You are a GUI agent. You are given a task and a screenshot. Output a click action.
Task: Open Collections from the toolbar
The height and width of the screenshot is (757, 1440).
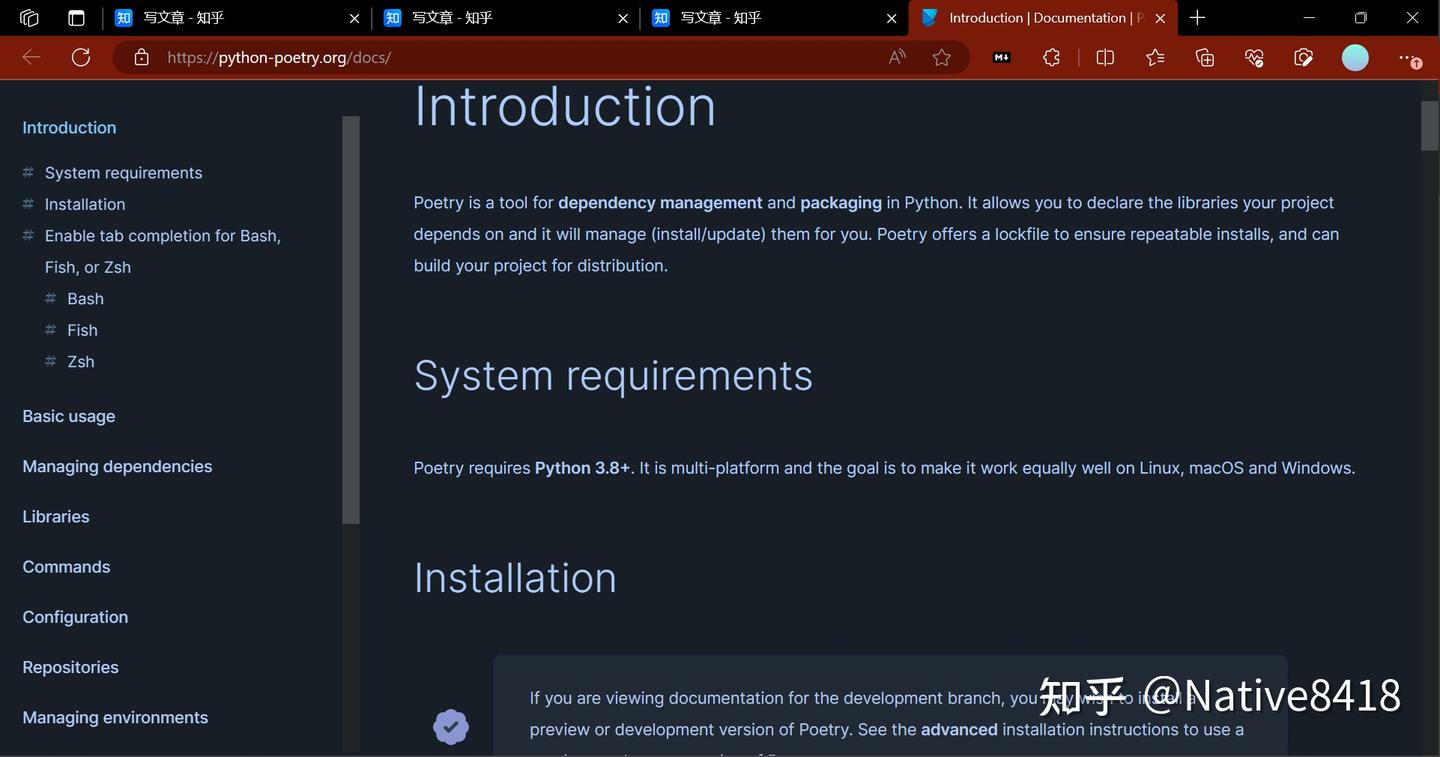coord(1205,57)
